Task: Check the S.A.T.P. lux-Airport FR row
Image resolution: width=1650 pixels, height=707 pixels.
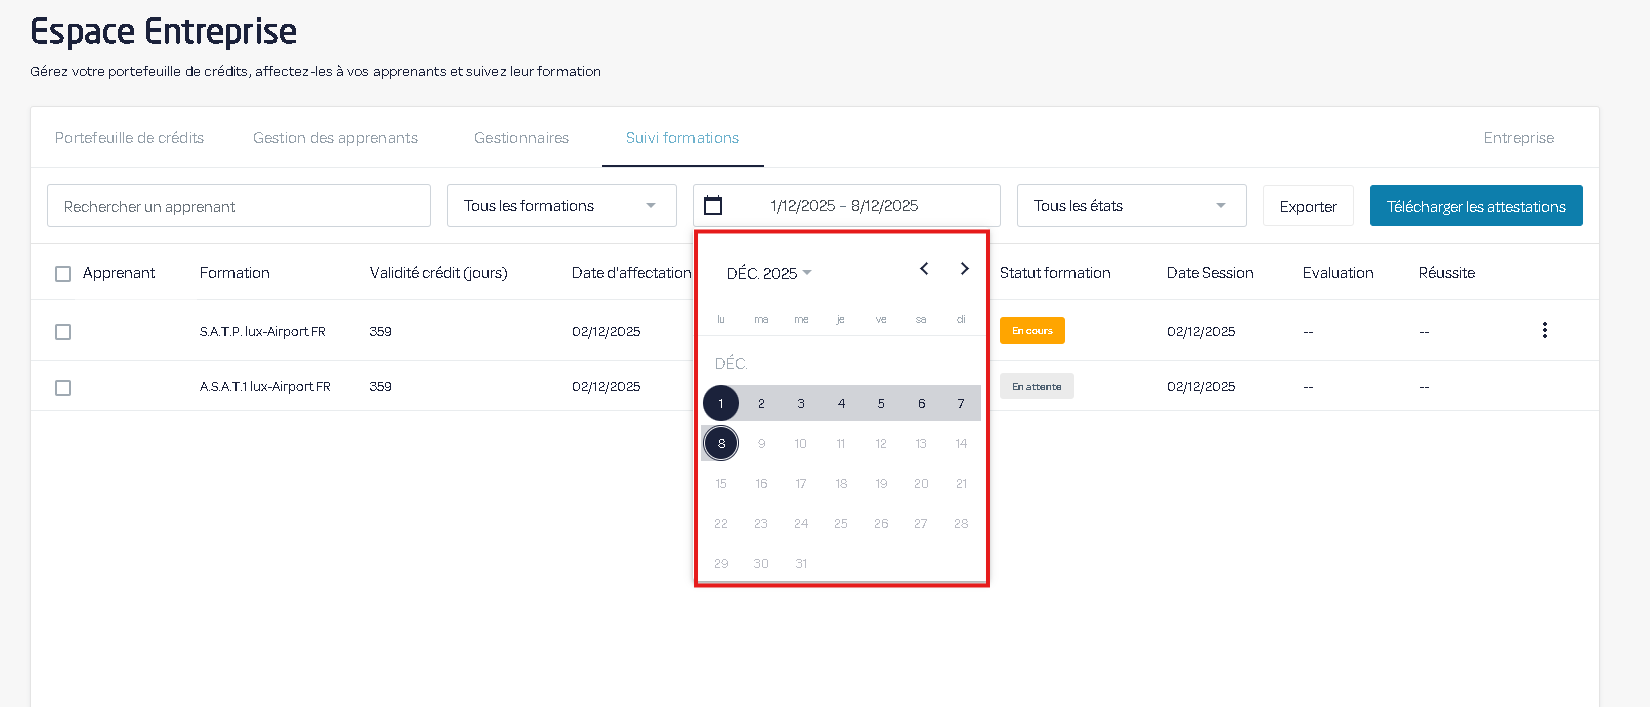Action: [x=63, y=332]
